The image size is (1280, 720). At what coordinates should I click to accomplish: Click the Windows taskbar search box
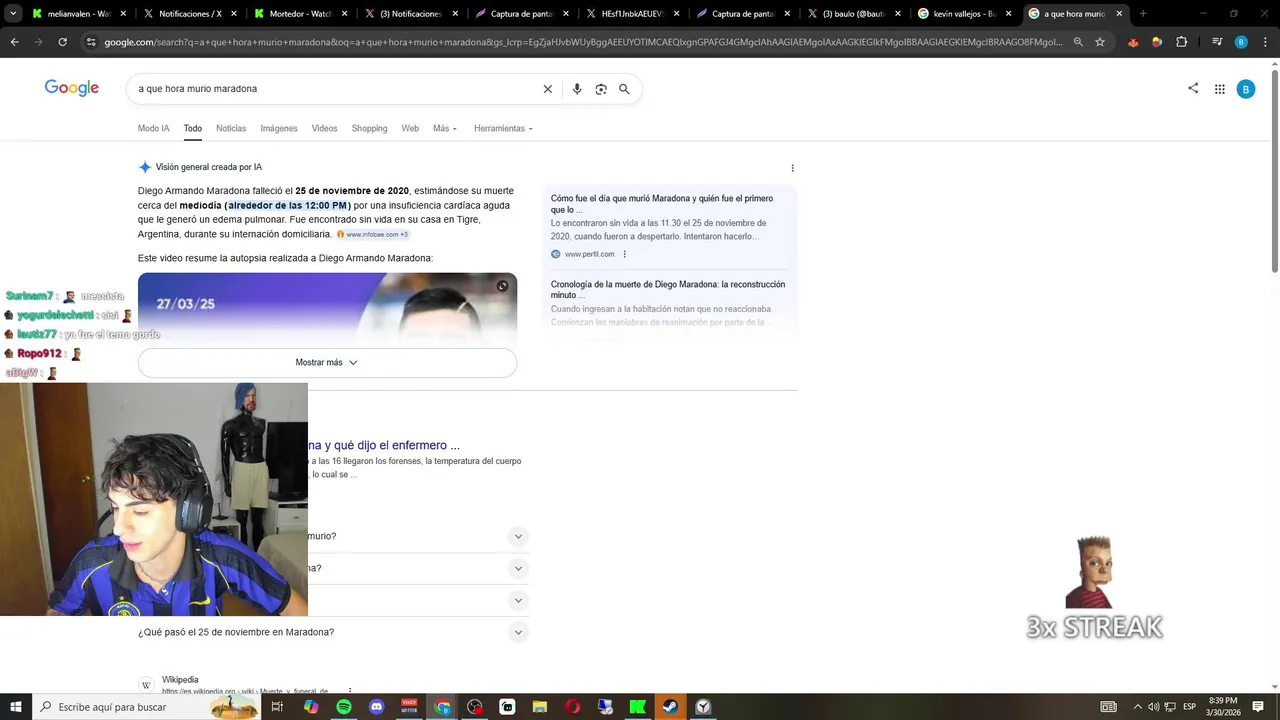[x=147, y=707]
